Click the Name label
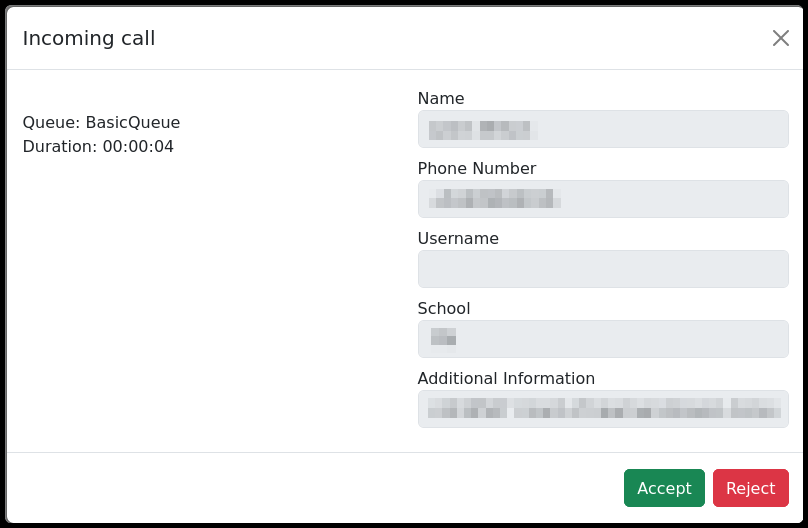Screen dimensions: 808x528 (441, 98)
